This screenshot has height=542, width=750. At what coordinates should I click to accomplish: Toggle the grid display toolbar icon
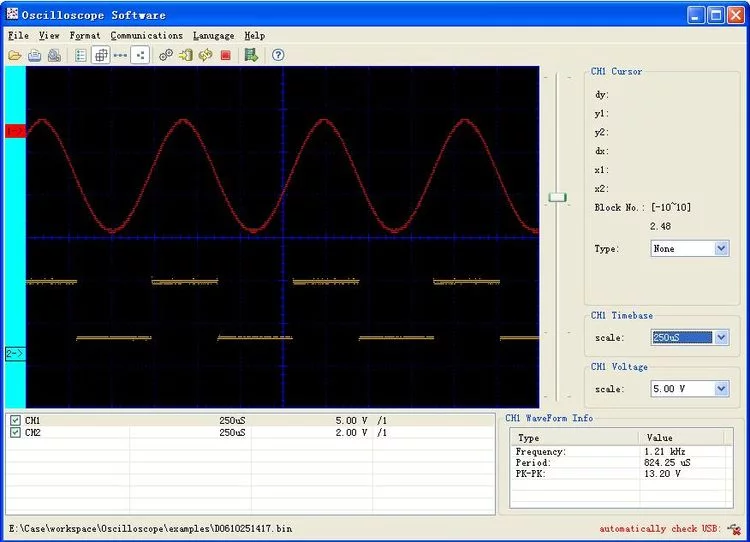[x=101, y=55]
